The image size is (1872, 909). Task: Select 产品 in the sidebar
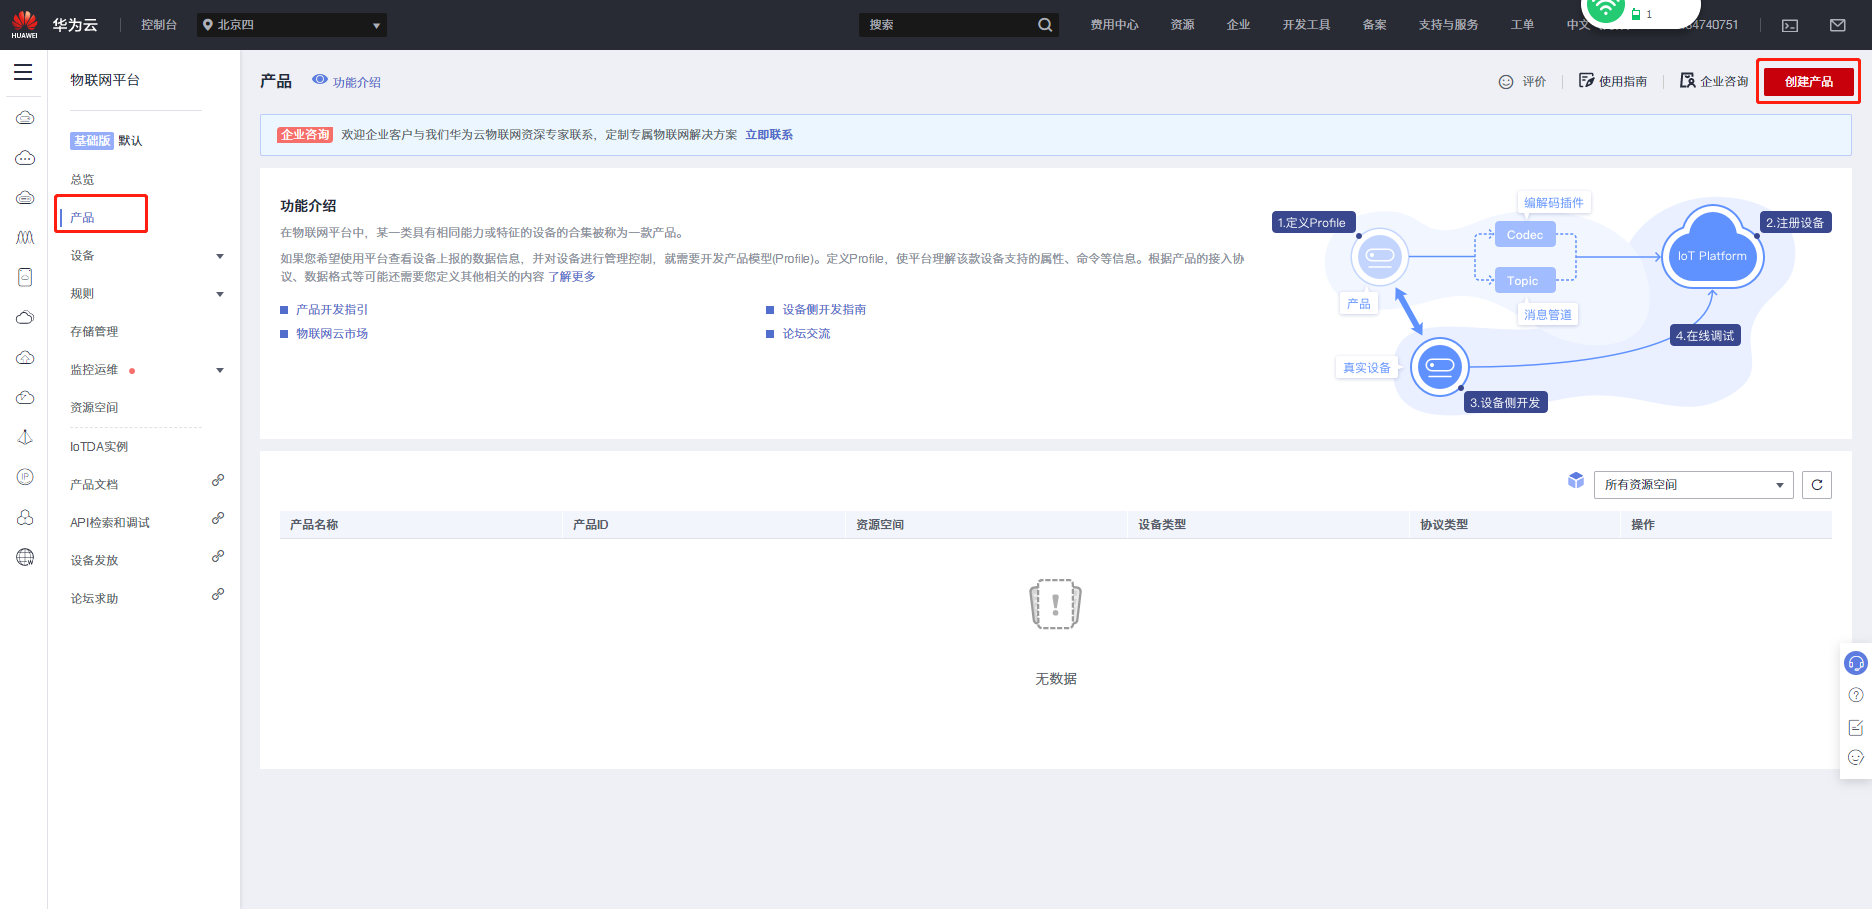[82, 218]
